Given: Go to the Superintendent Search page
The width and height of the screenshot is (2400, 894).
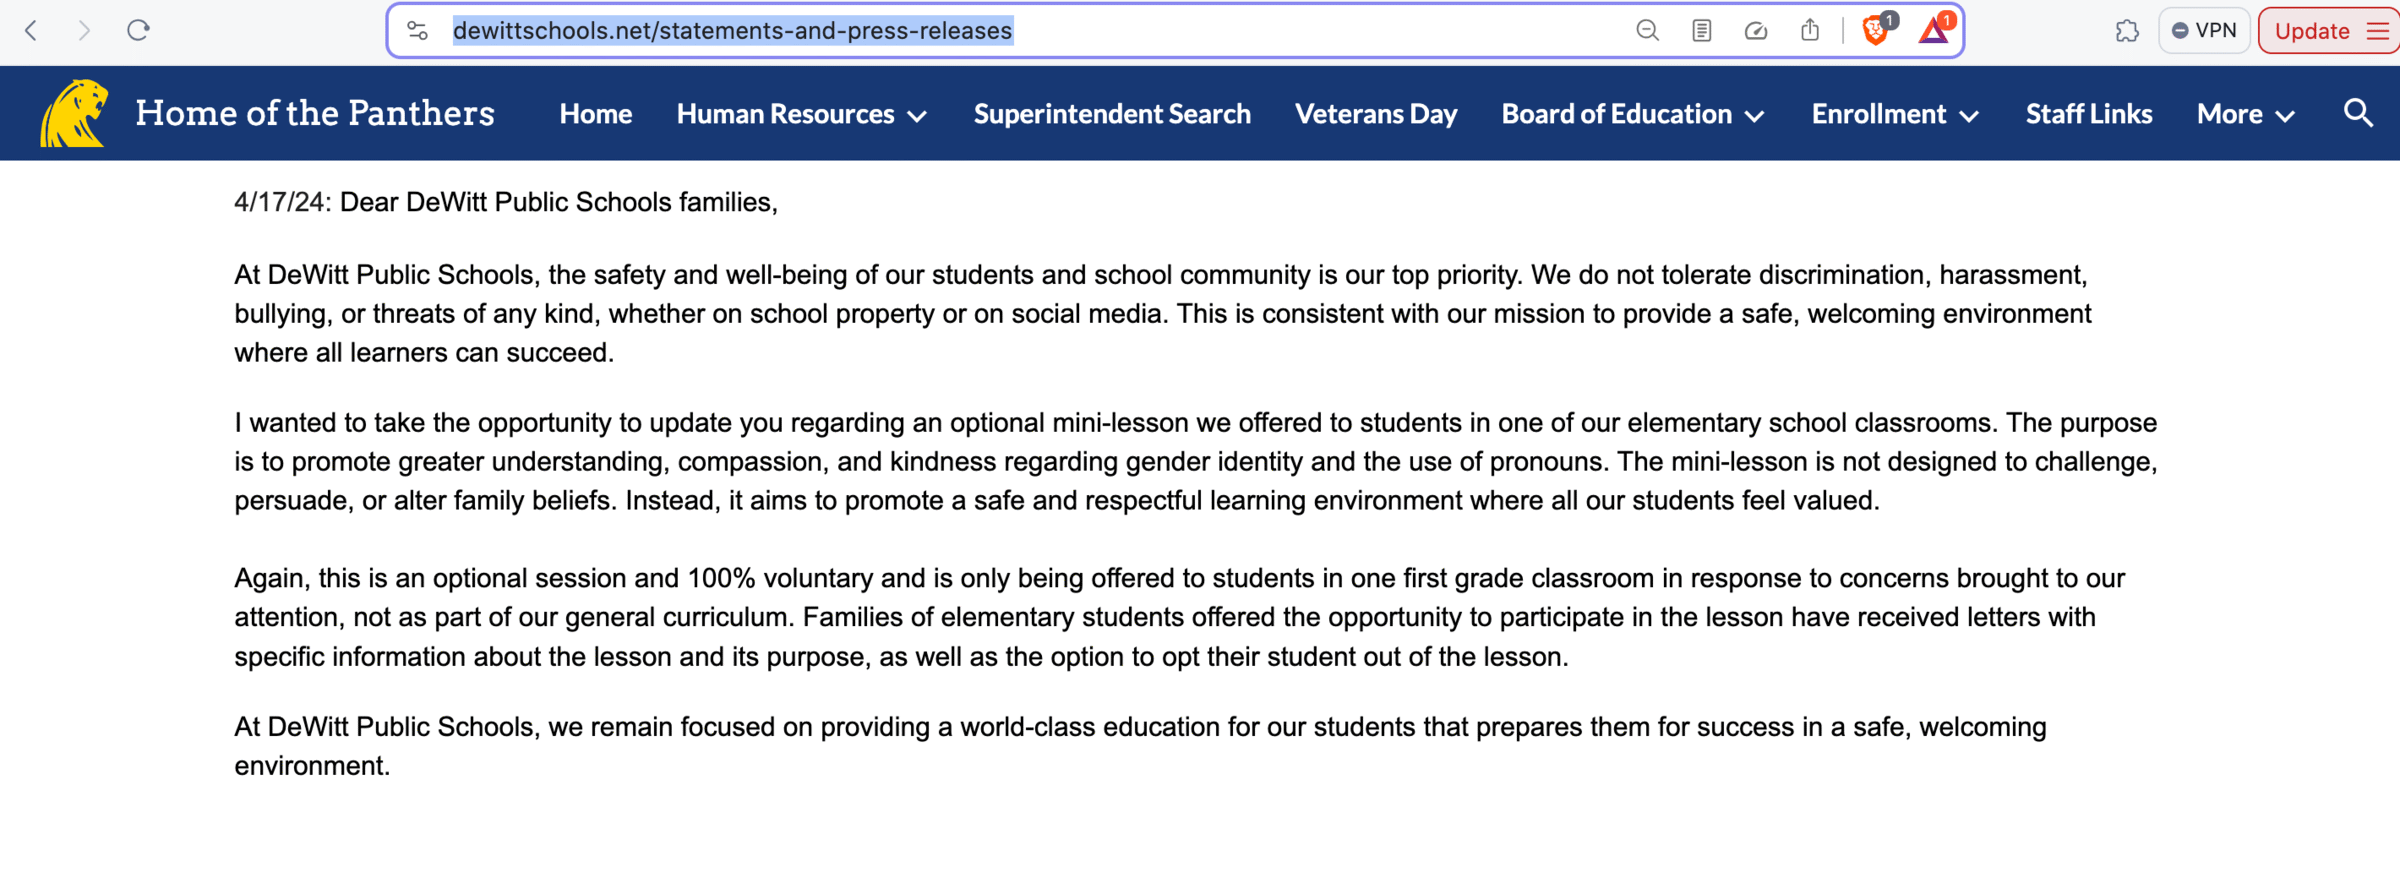Looking at the screenshot, I should tap(1112, 114).
